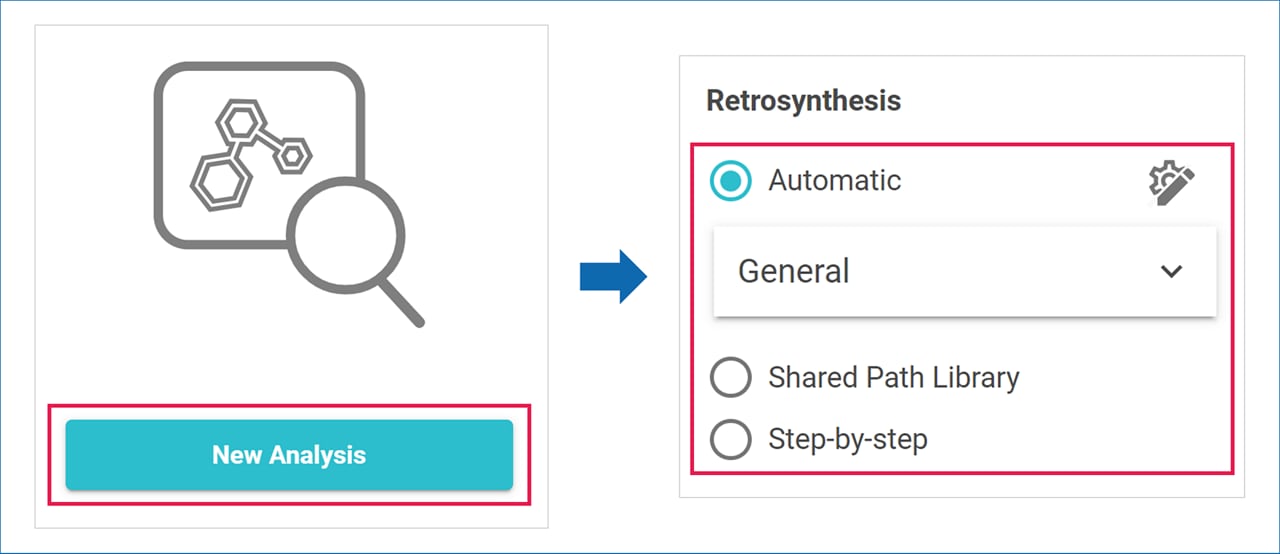Choose the Shared Path Library radio button

click(730, 378)
